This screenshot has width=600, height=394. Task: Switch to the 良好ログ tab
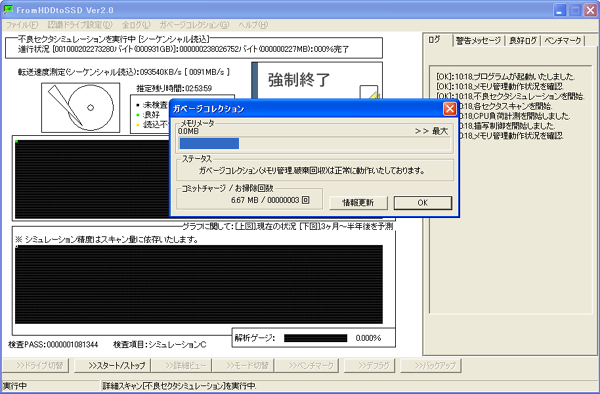522,41
